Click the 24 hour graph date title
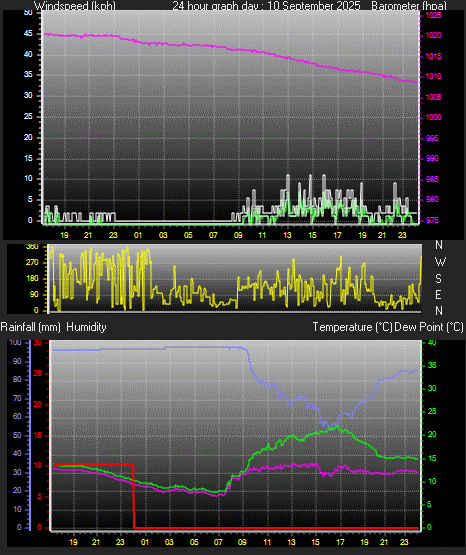Viewport: 466px width, 555px height. [x=266, y=5]
